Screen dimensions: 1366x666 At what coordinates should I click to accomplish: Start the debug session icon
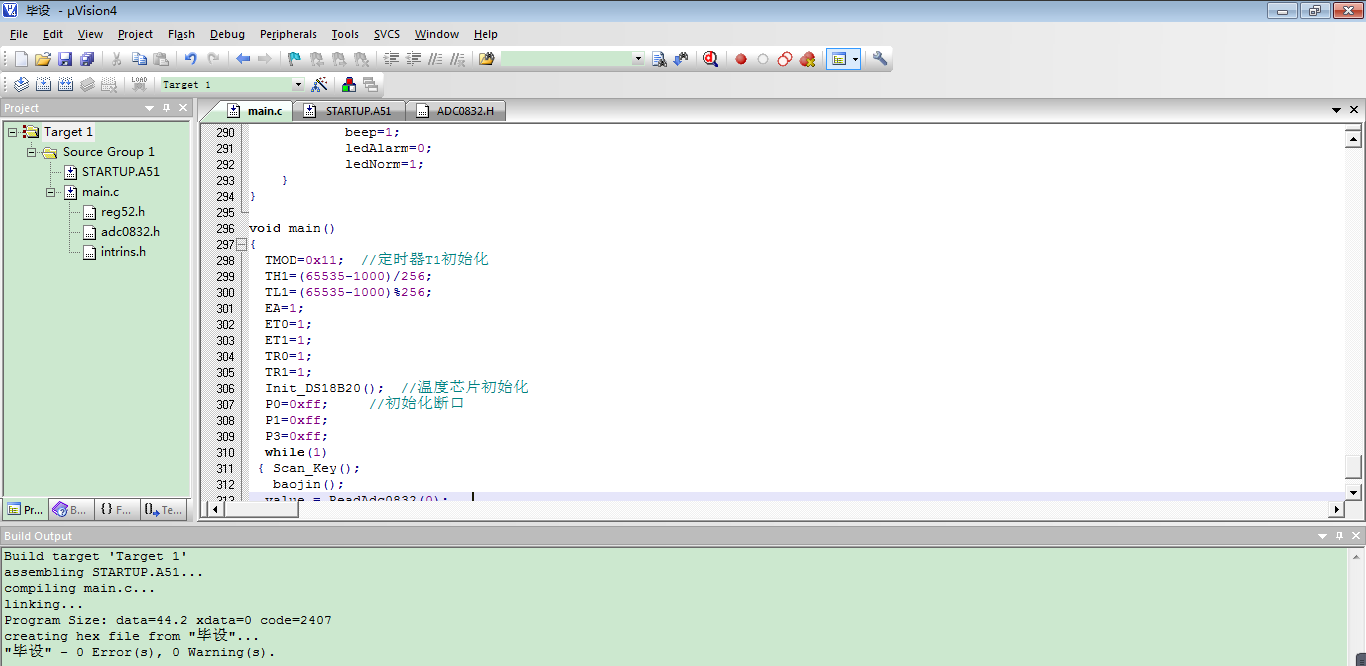point(710,59)
